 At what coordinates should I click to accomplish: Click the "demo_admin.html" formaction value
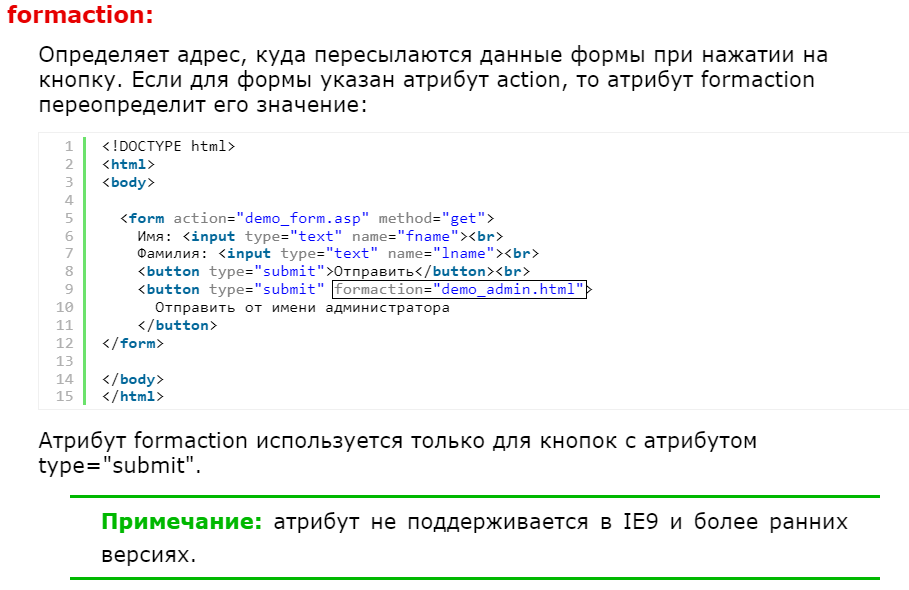click(508, 289)
